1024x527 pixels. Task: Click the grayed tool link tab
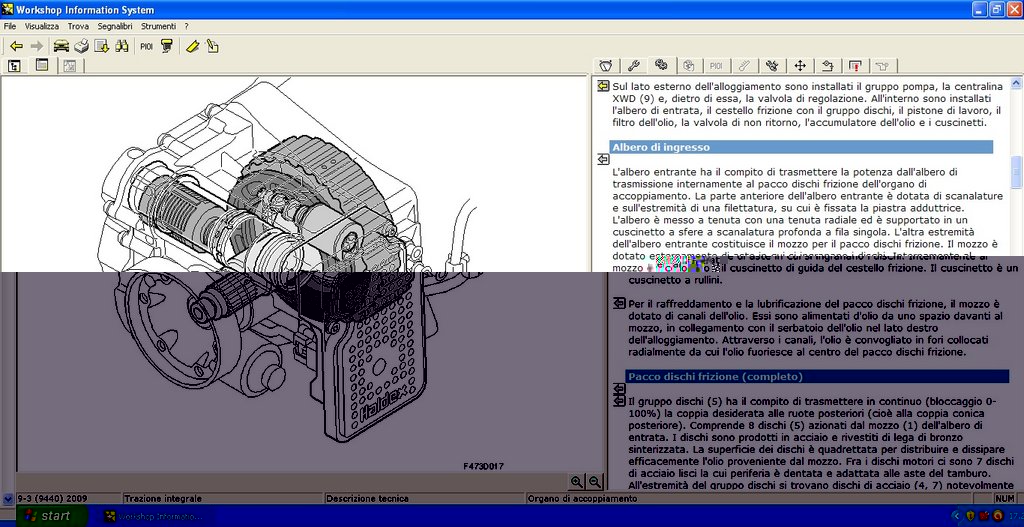tap(744, 65)
